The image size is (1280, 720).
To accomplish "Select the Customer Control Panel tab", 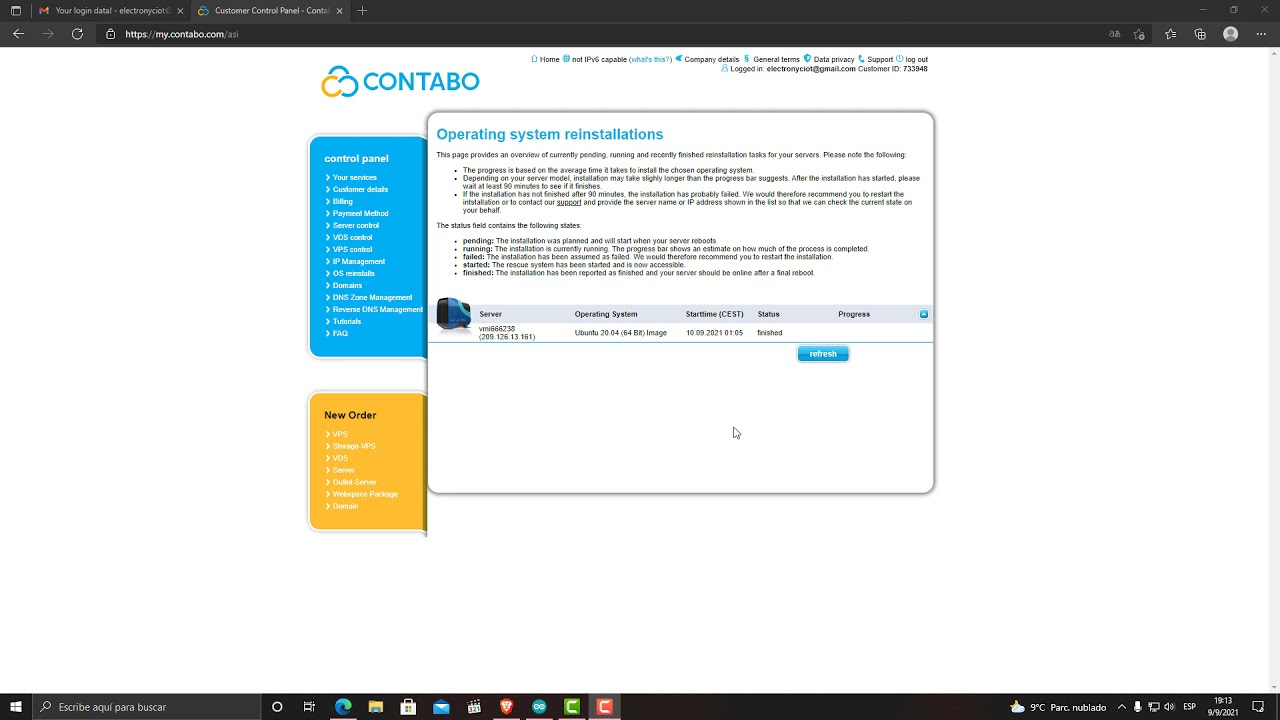I will coord(270,10).
